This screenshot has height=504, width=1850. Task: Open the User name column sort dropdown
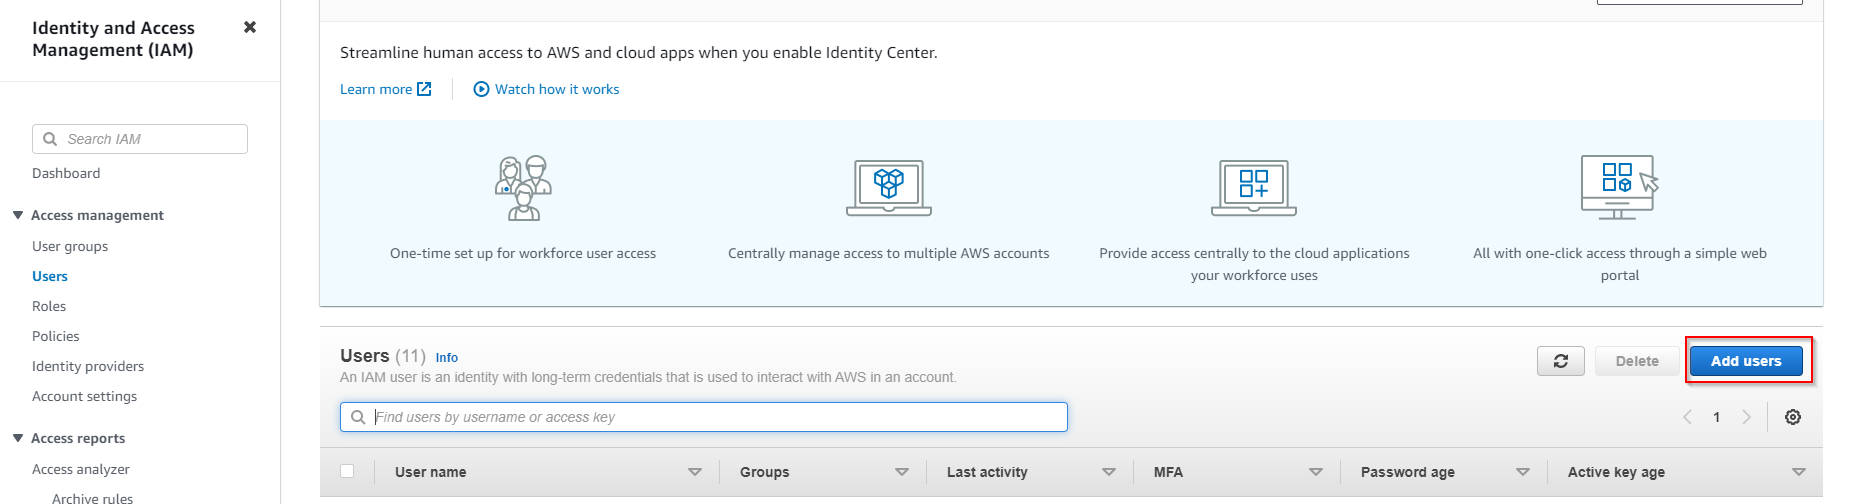695,472
